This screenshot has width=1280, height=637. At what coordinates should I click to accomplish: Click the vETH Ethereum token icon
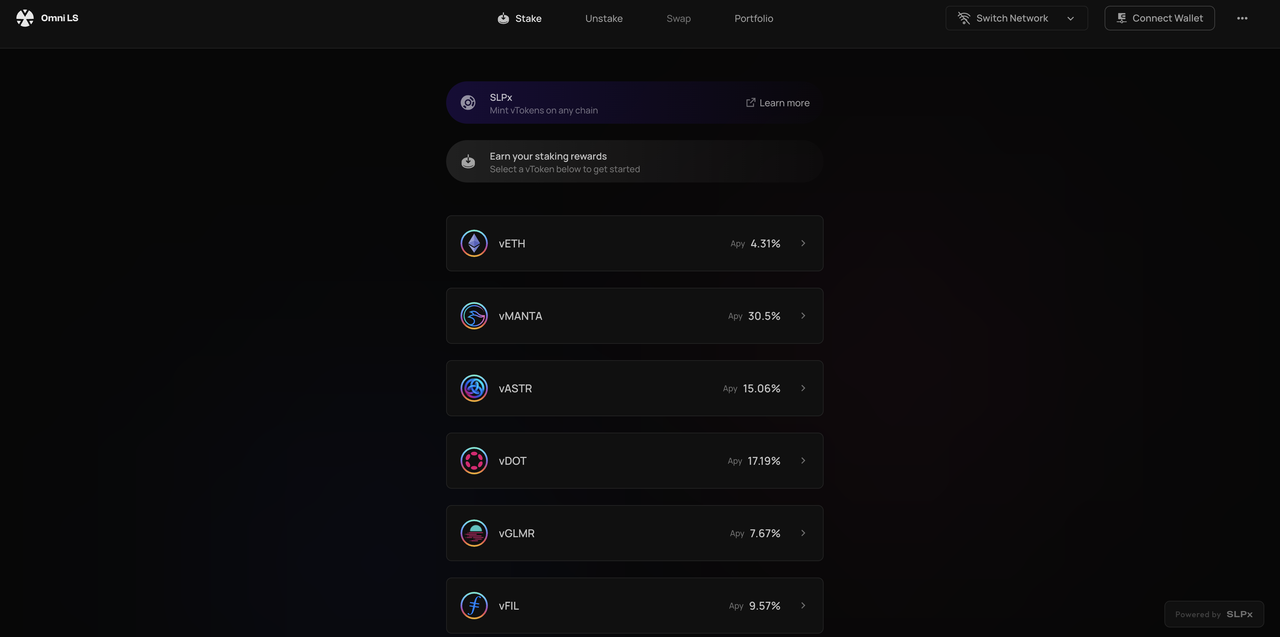pyautogui.click(x=474, y=243)
